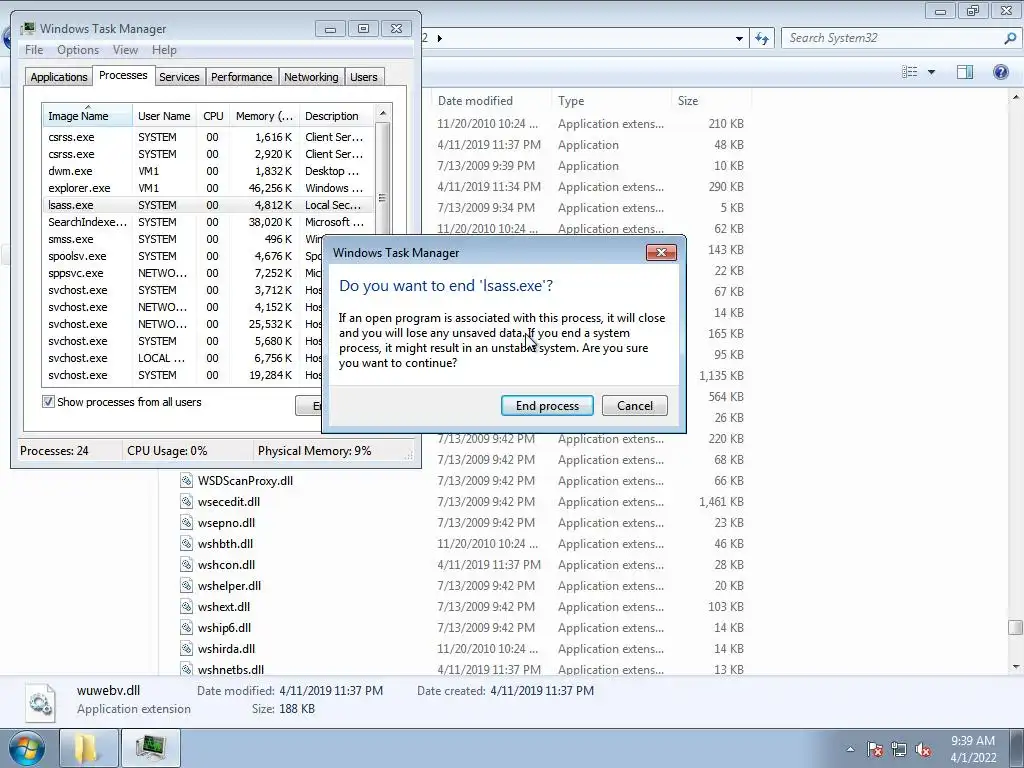Show hidden system tray icons
Viewport: 1024px width, 768px height.
pyautogui.click(x=850, y=749)
